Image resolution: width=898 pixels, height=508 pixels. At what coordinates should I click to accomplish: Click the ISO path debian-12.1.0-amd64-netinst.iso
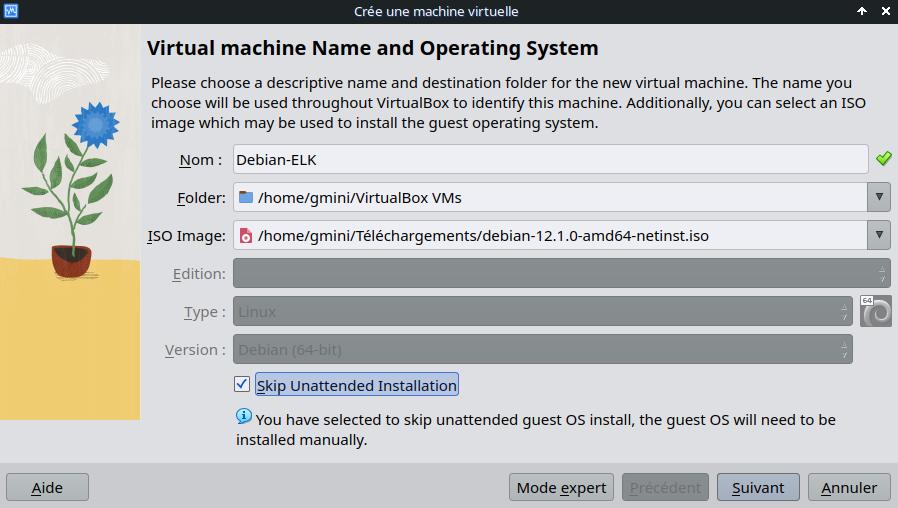click(483, 235)
